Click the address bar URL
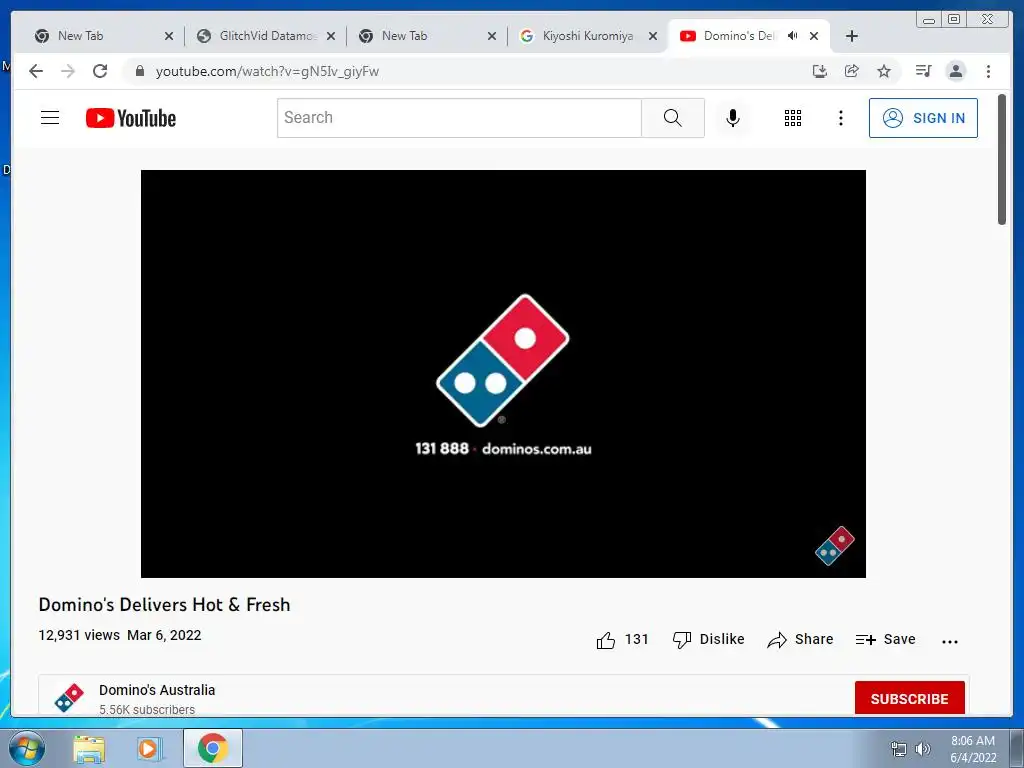Image resolution: width=1024 pixels, height=768 pixels. 267,71
